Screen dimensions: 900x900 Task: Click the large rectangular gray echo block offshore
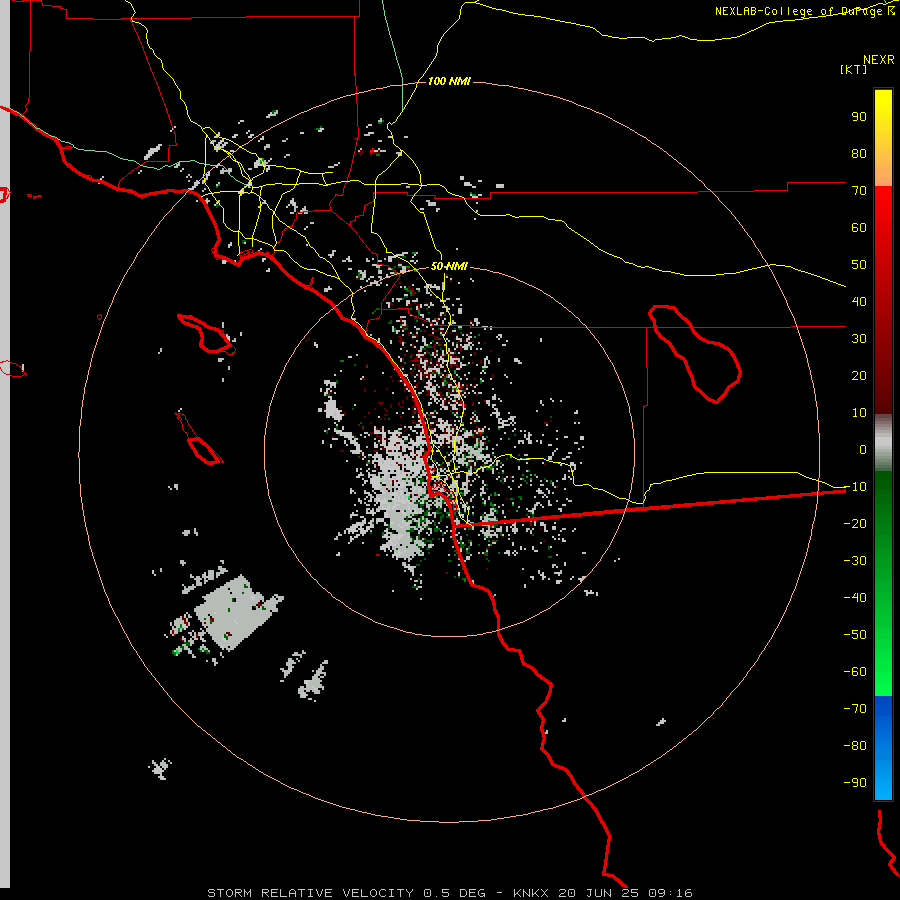[238, 612]
